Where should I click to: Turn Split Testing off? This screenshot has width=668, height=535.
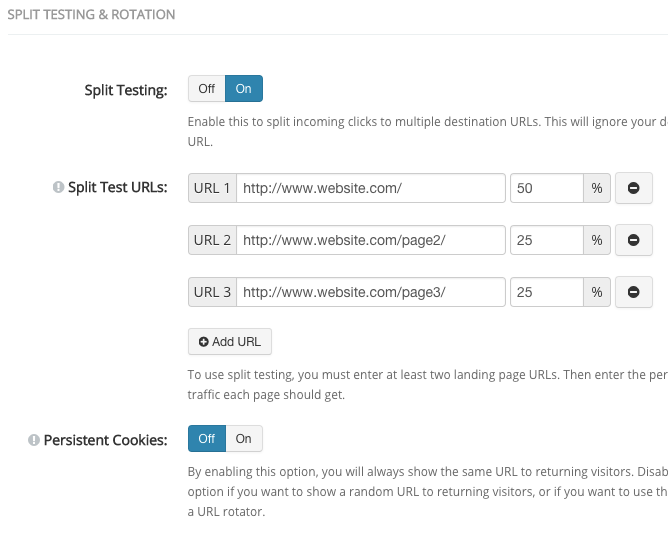(x=206, y=89)
